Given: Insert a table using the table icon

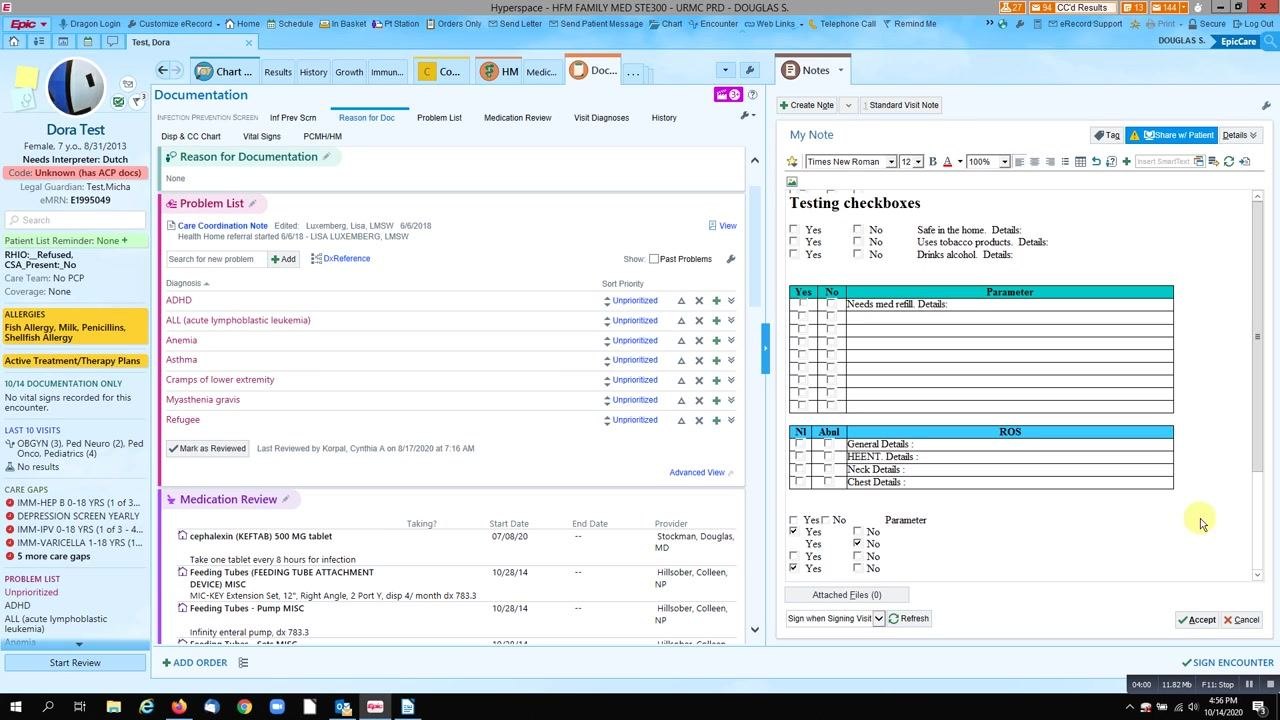Looking at the screenshot, I should 1080,162.
